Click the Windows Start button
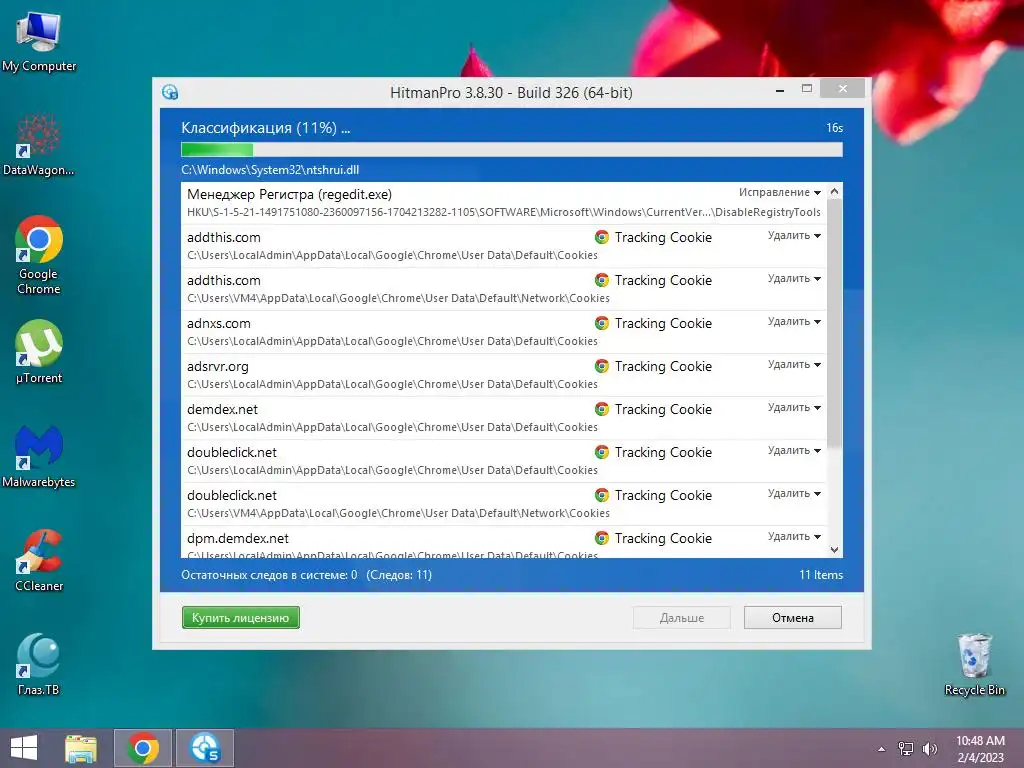Screen dimensions: 1024x768 click(x=24, y=748)
